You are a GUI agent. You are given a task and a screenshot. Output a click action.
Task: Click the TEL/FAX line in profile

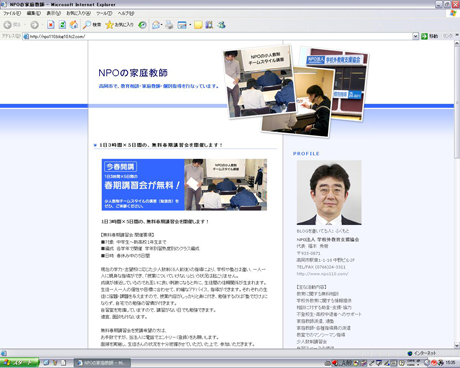(321, 267)
